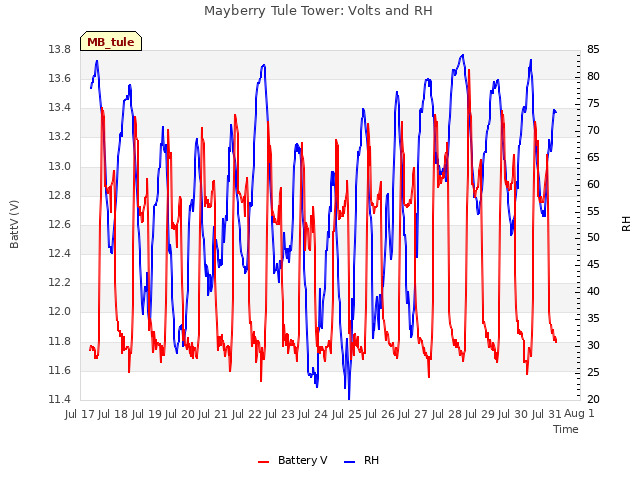Click the Jul 20 date tick label

pyautogui.click(x=180, y=414)
